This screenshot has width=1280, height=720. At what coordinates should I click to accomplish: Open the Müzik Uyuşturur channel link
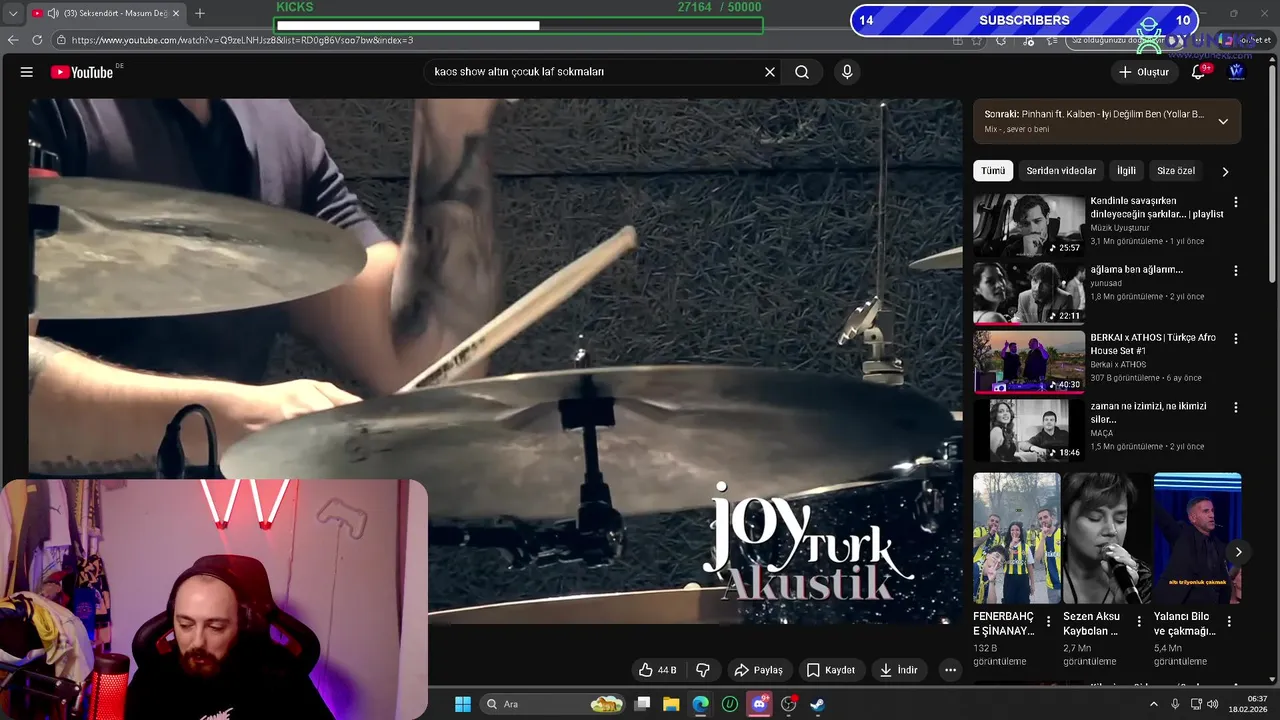[1119, 228]
